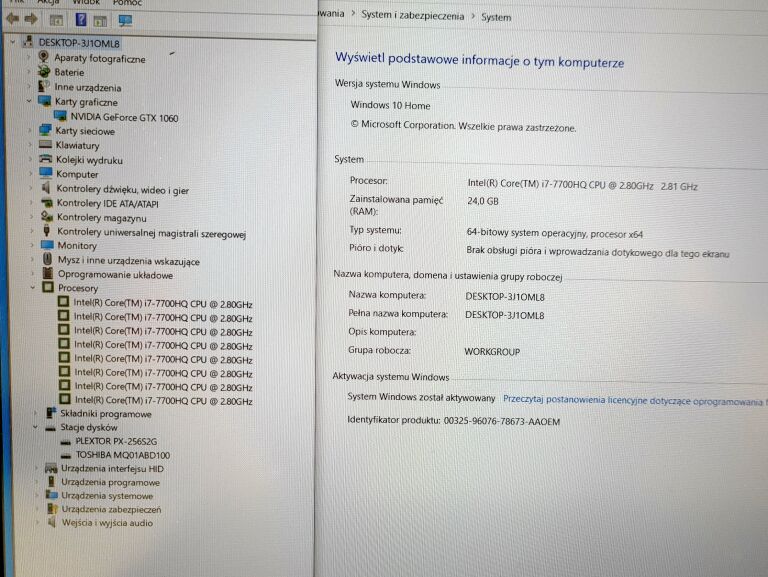Click the Procesory category icon

48,287
